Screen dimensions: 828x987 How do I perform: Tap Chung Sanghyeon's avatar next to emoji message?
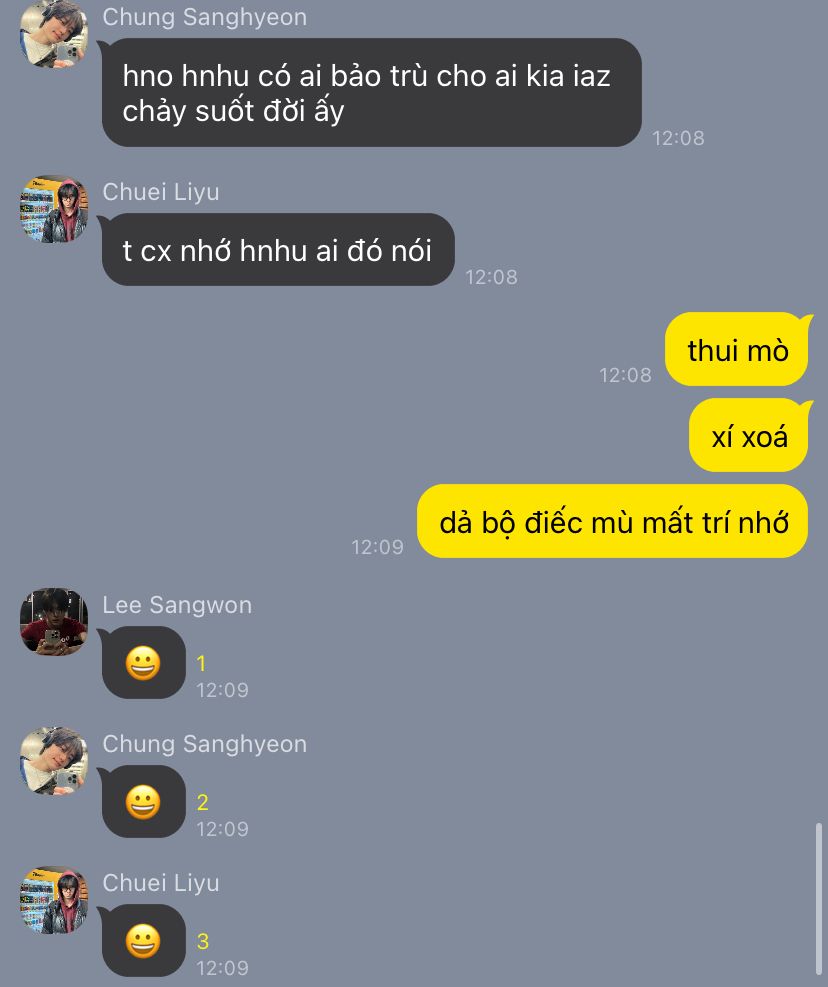(54, 760)
